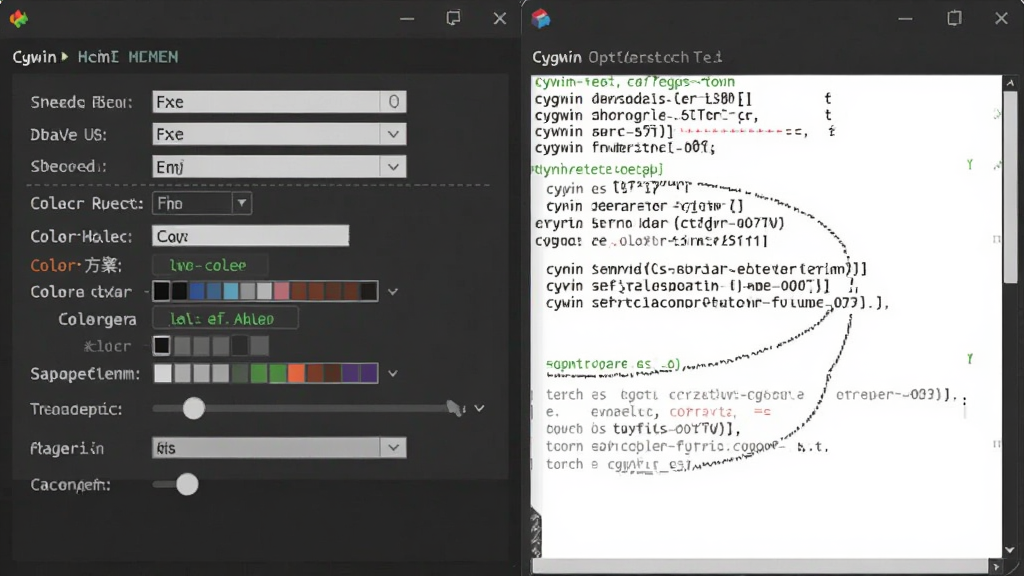
Task: Pick the light cyan swatch in Colore ctxar
Action: pos(231,291)
